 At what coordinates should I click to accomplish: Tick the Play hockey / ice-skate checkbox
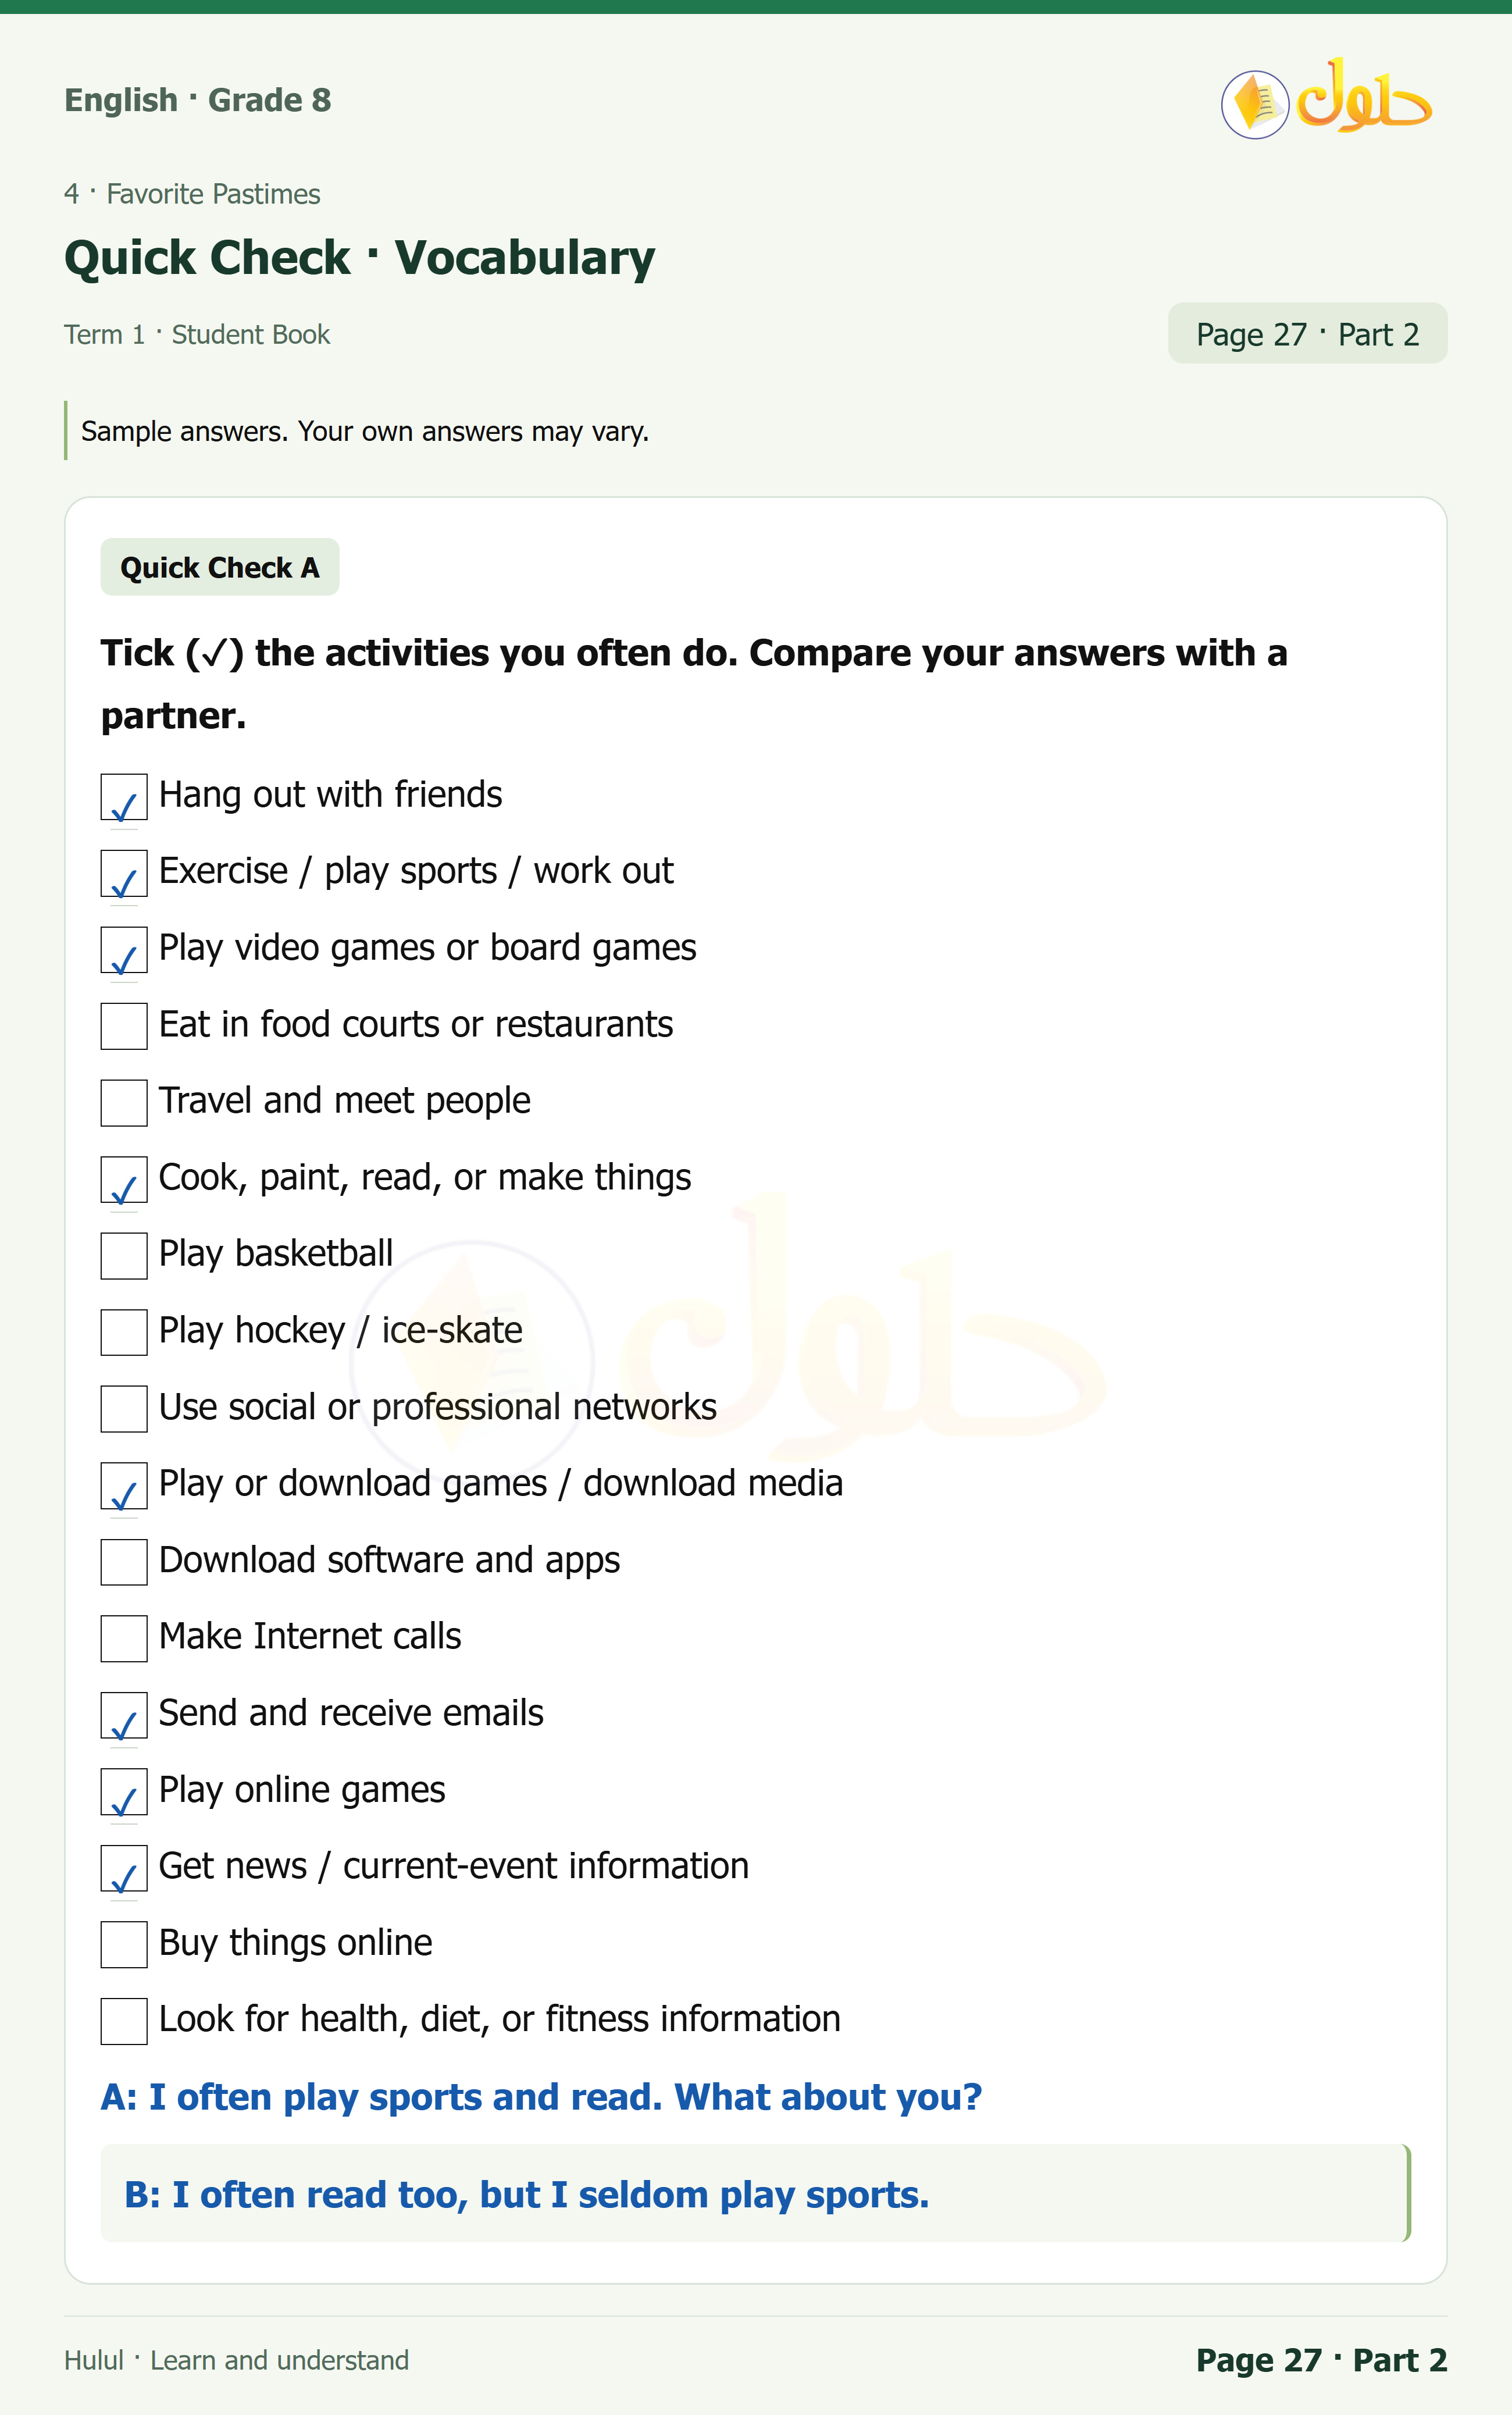point(124,1332)
